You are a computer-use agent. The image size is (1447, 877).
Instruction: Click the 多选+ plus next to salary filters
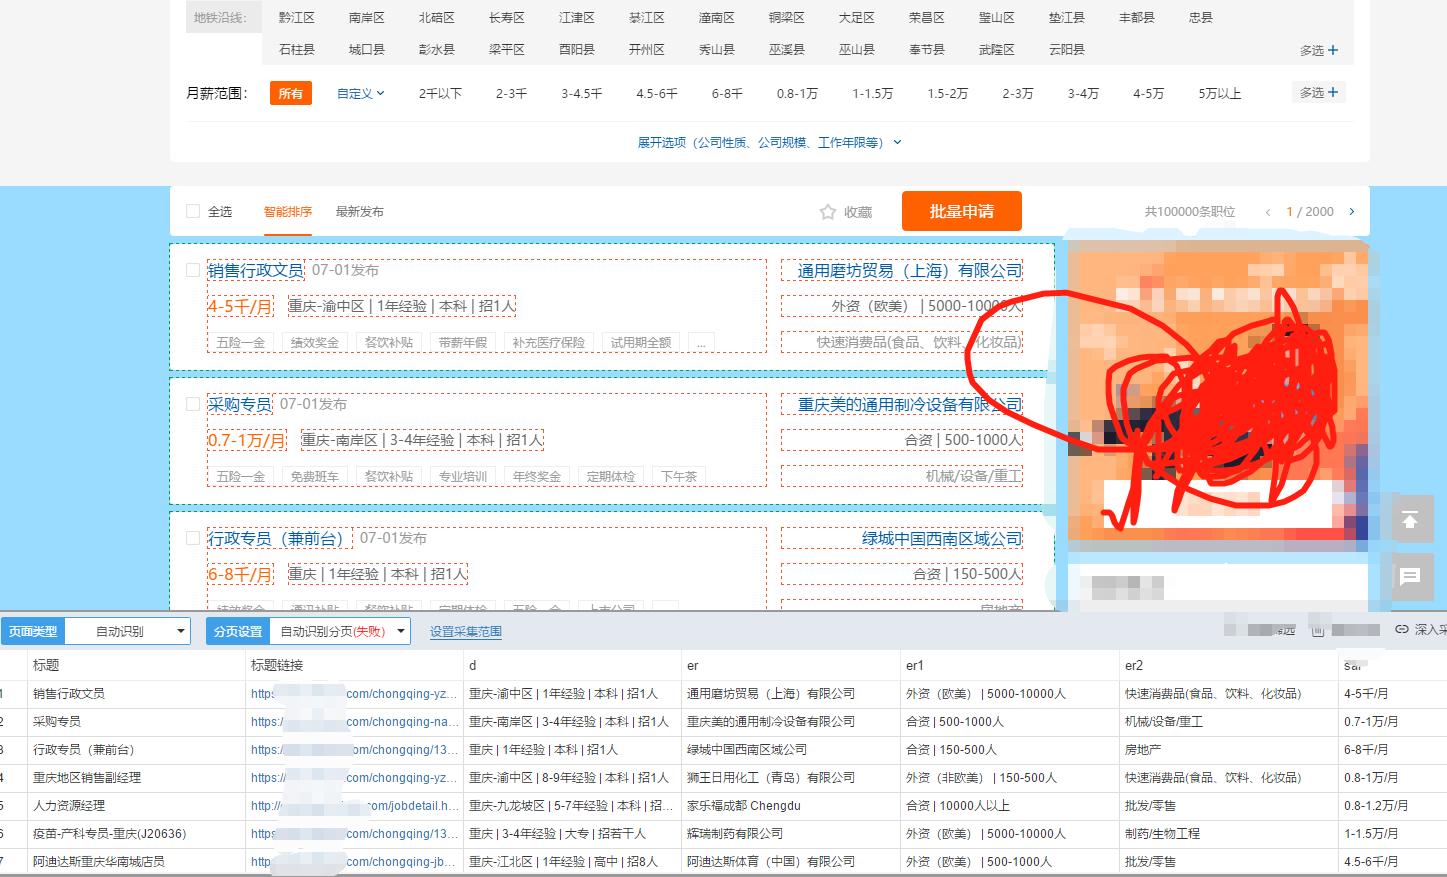point(1317,91)
